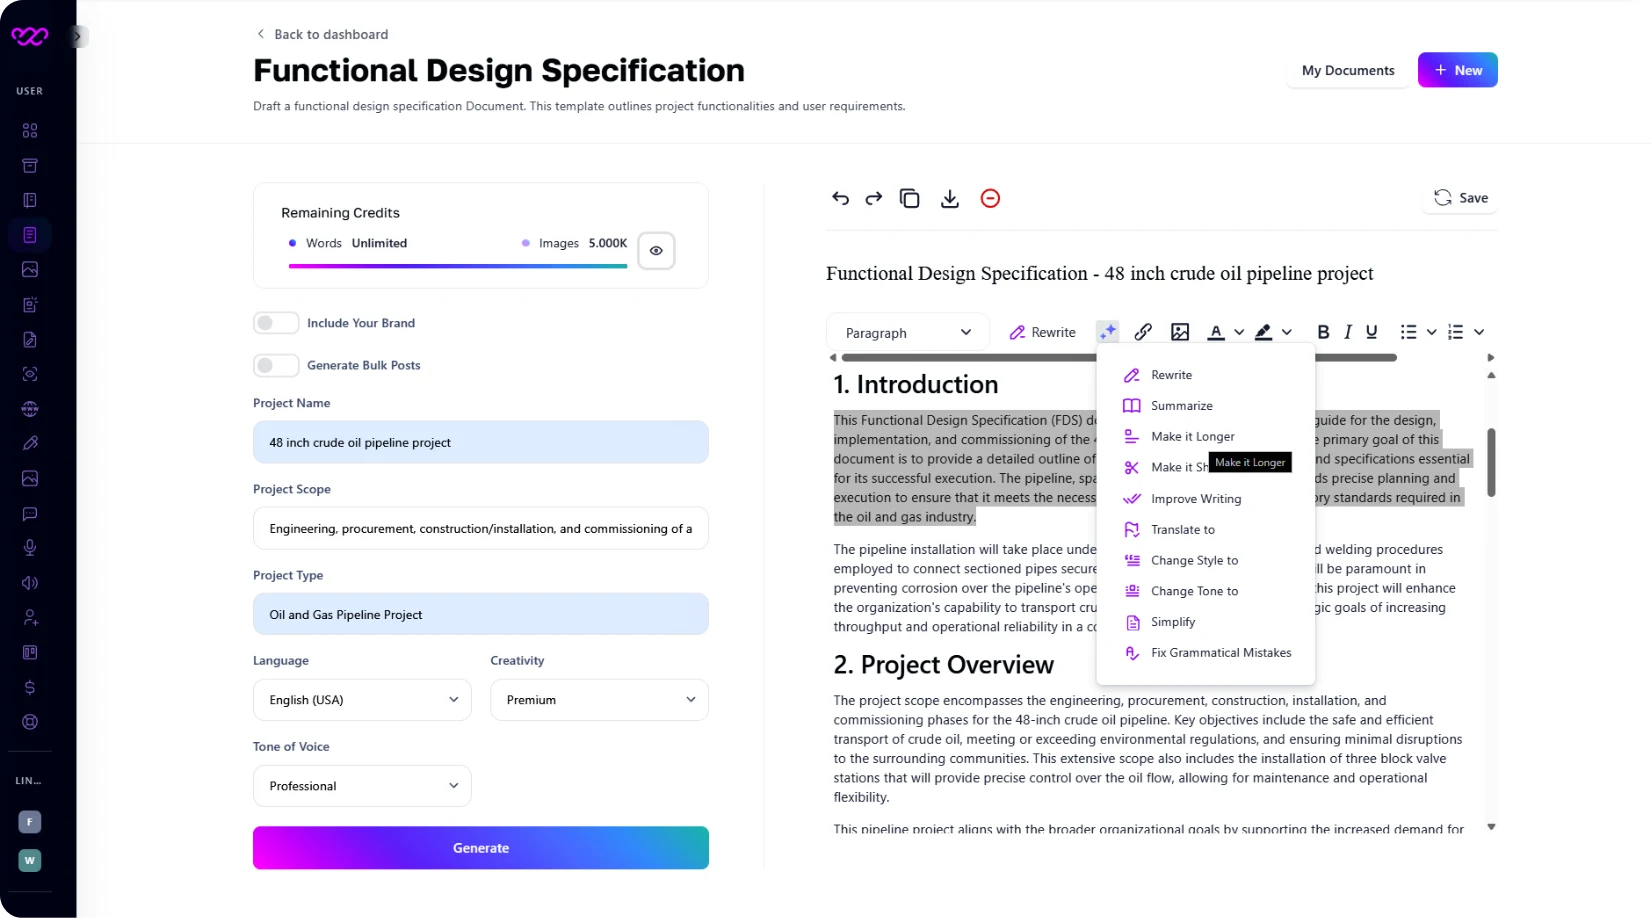
Task: Open the lifebuoy support icon in sidebar
Action: tap(30, 722)
